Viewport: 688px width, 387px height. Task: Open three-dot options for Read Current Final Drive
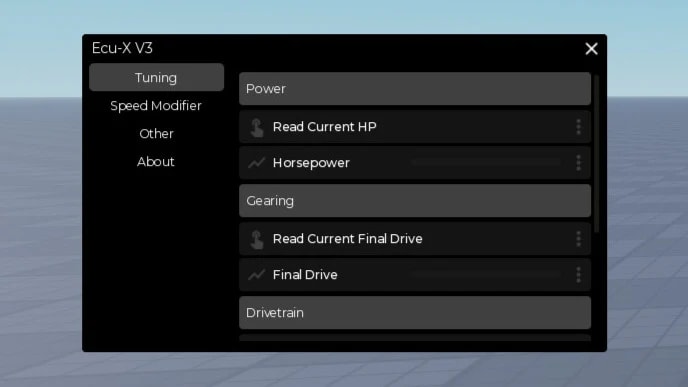[578, 239]
